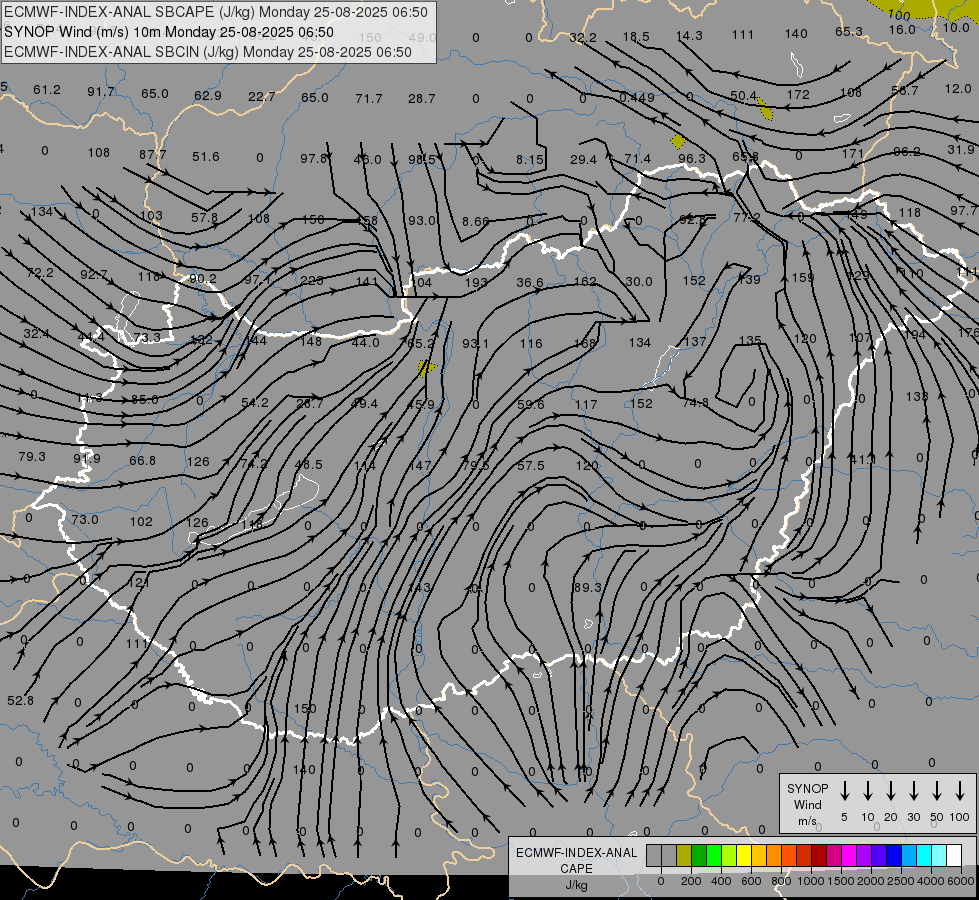Select the dark red CAPE legend swatch
This screenshot has height=900, width=979.
tap(819, 856)
